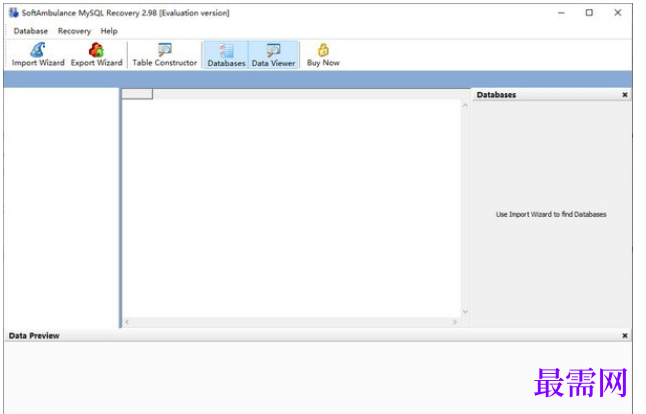646x414 pixels.
Task: Click the Databases panel title header
Action: click(x=496, y=95)
